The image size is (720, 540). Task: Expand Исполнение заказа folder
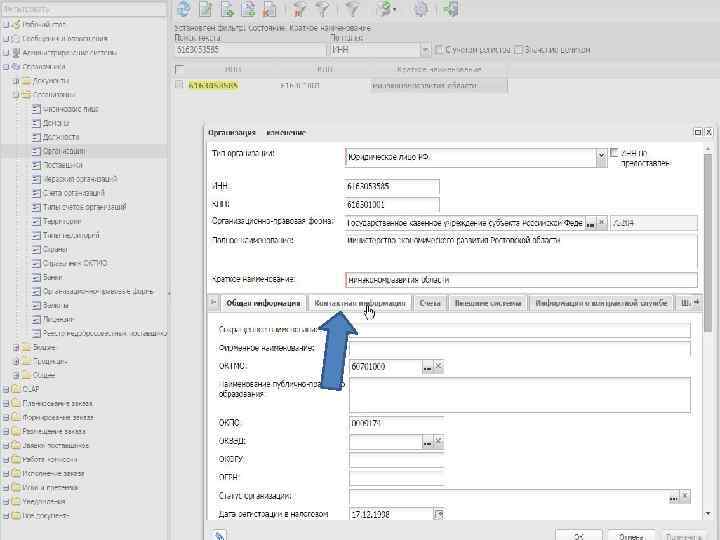(6, 473)
